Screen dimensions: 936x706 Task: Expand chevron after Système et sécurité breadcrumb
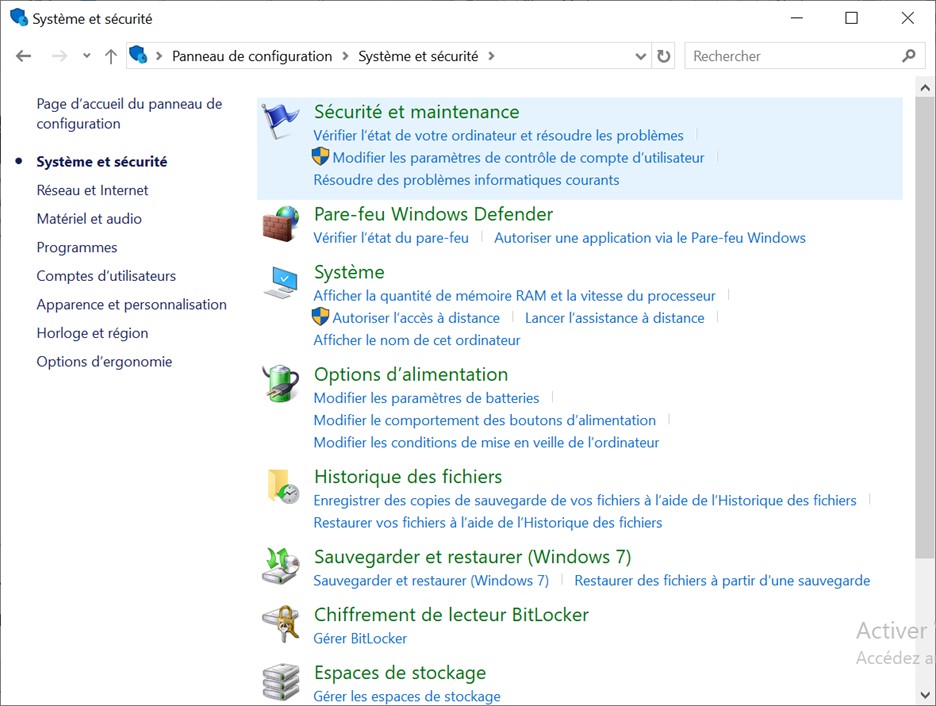tap(491, 56)
